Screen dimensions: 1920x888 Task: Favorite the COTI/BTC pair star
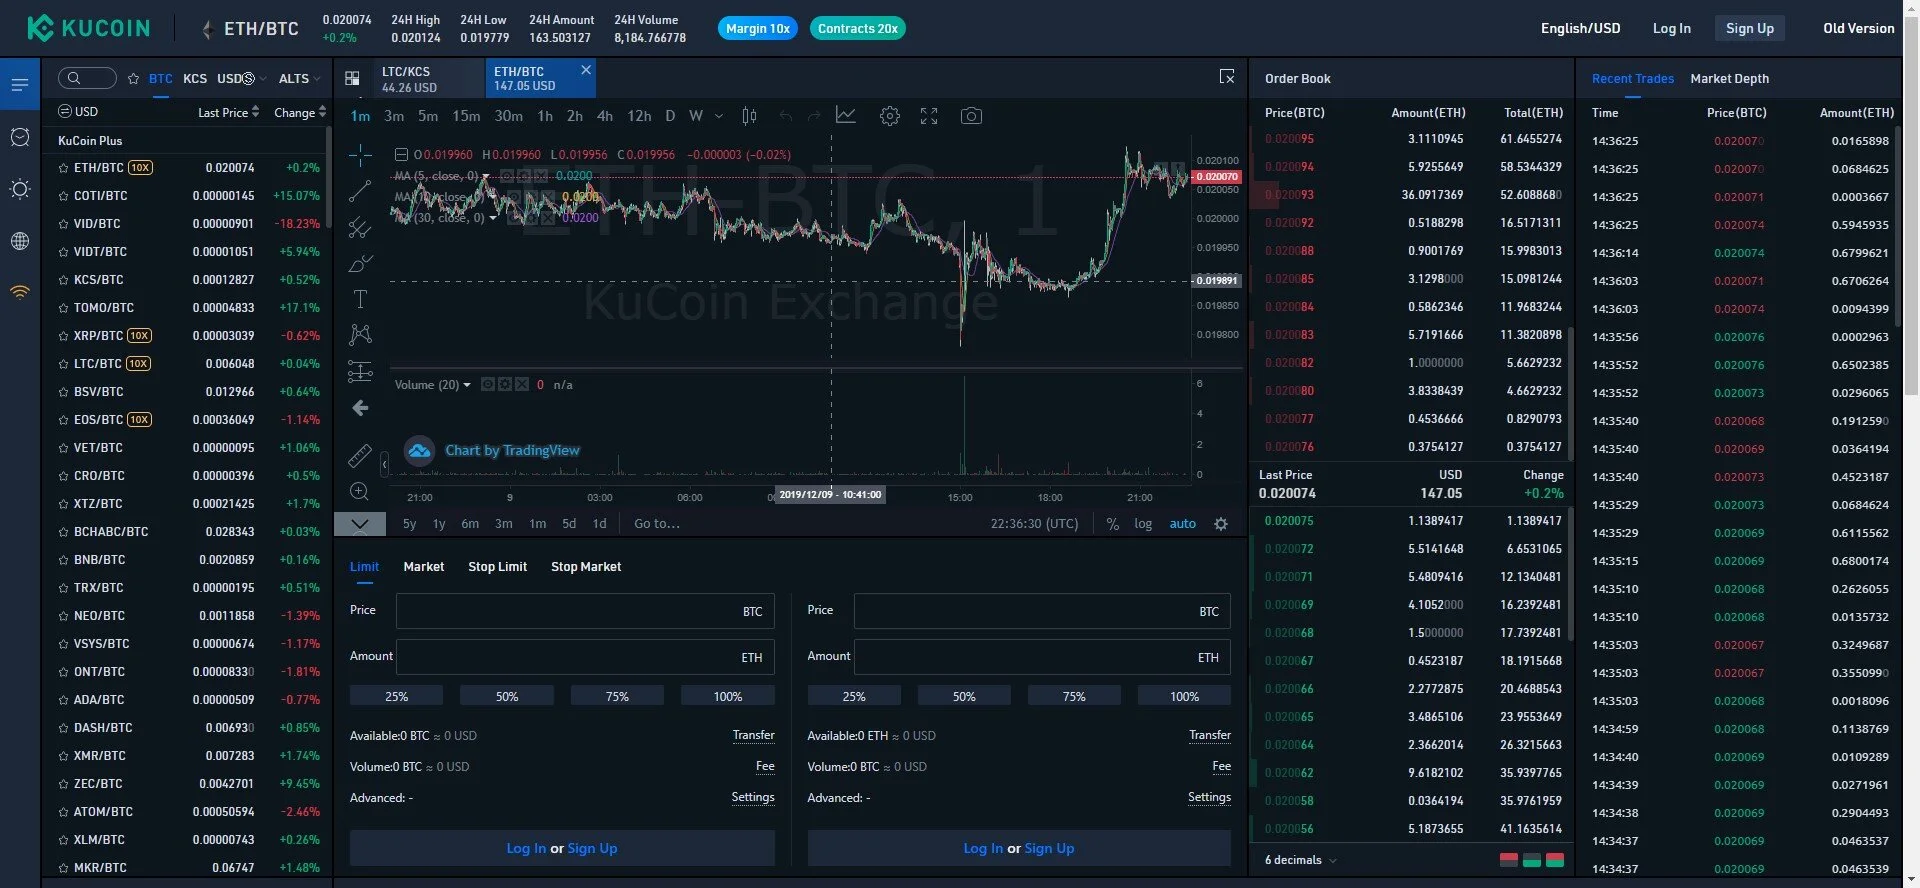pyautogui.click(x=64, y=196)
